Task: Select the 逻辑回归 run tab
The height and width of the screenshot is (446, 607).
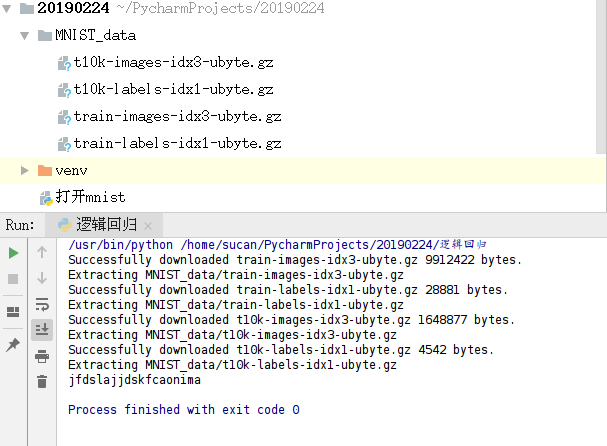Action: 104,225
